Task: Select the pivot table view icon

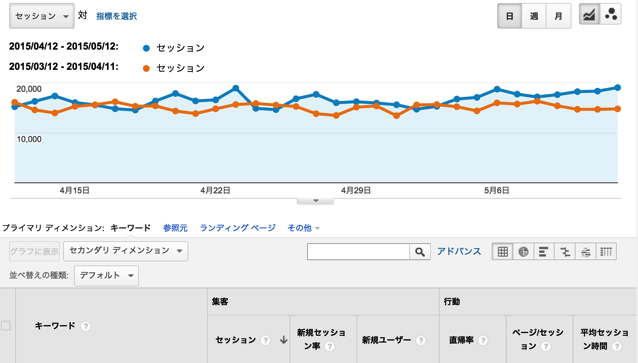Action: (x=606, y=251)
